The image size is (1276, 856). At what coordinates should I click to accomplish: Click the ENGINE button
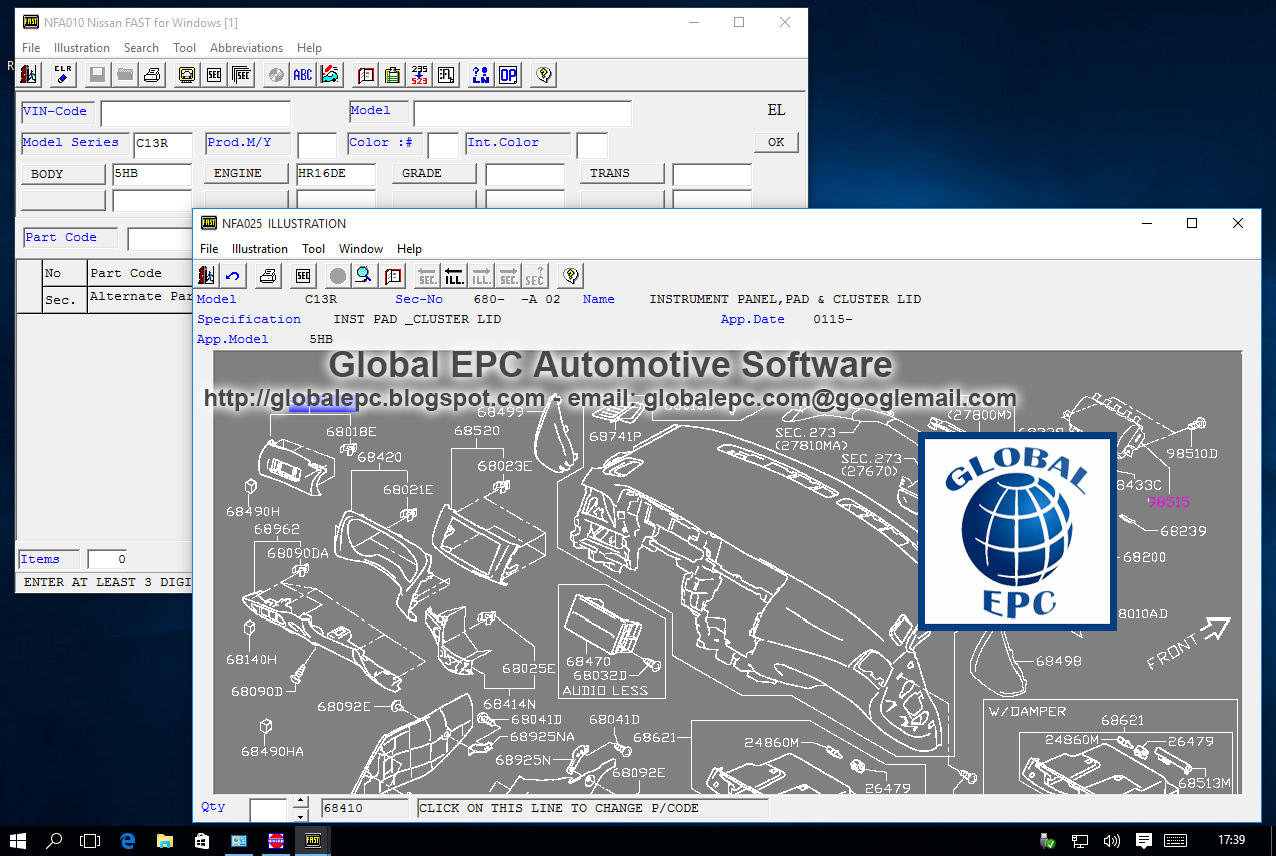click(x=247, y=174)
